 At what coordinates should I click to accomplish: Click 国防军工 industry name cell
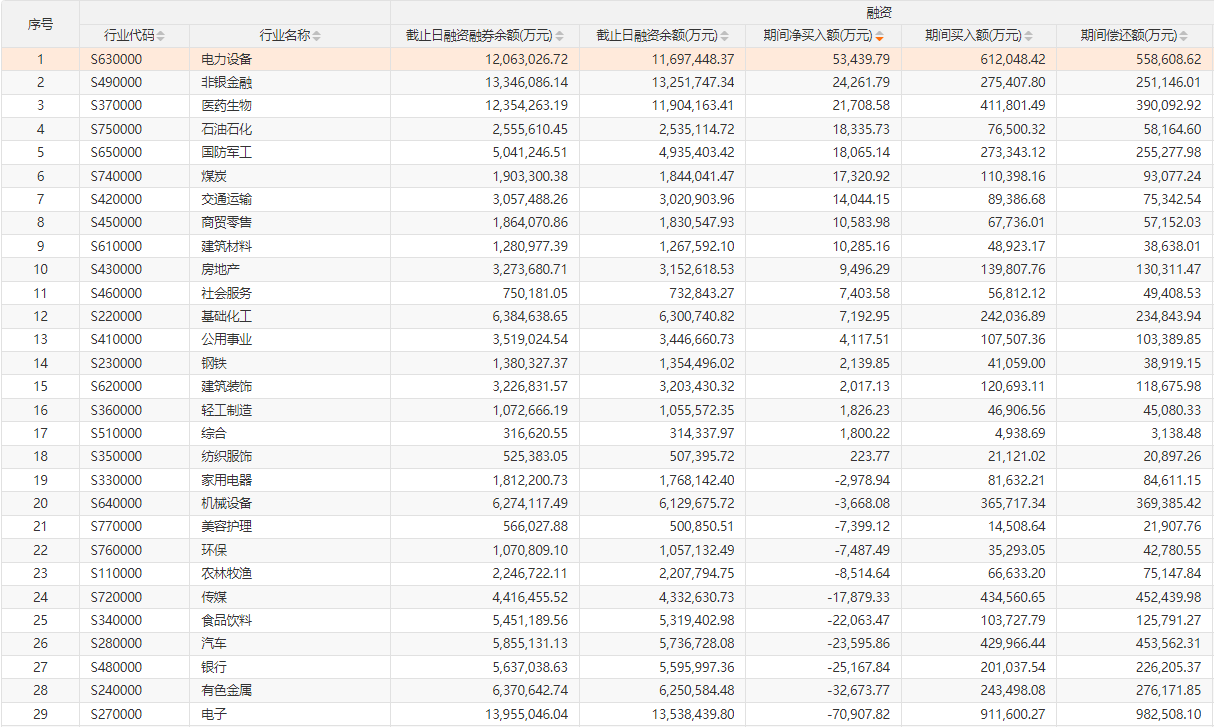click(x=226, y=153)
